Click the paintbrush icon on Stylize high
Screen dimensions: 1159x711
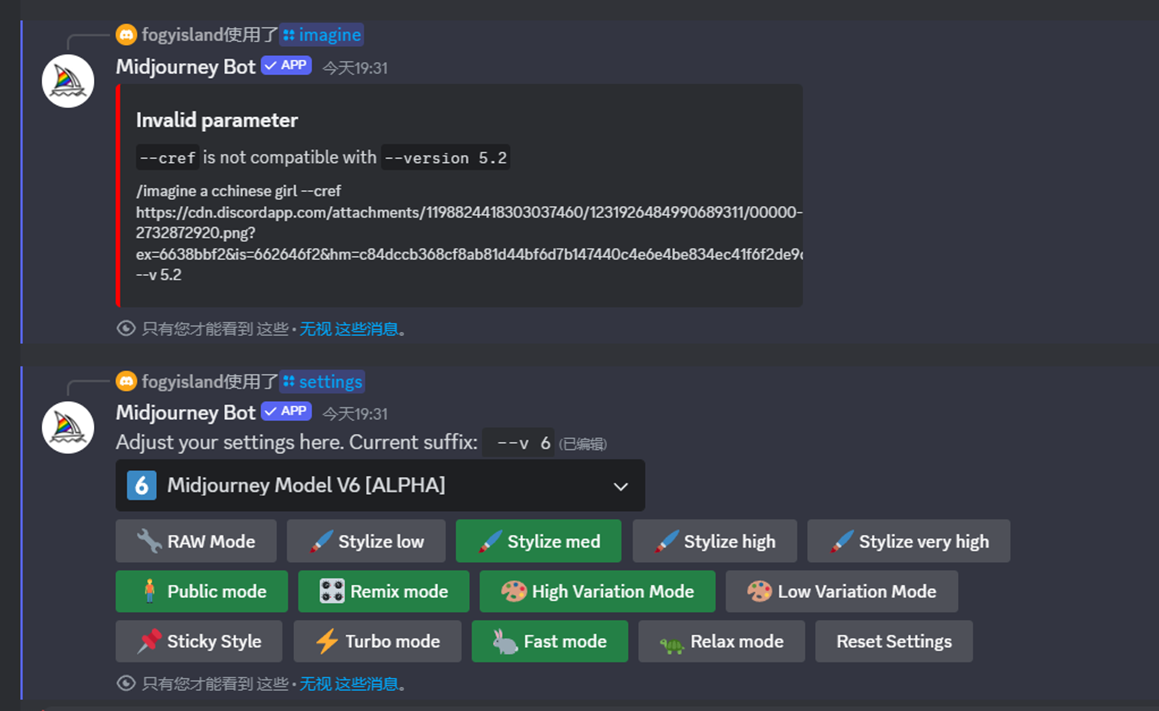tap(667, 541)
